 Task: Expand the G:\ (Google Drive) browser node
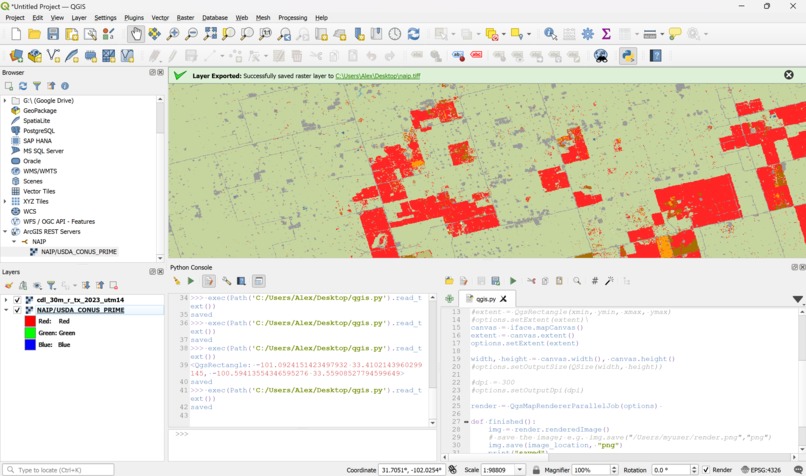(x=5, y=101)
